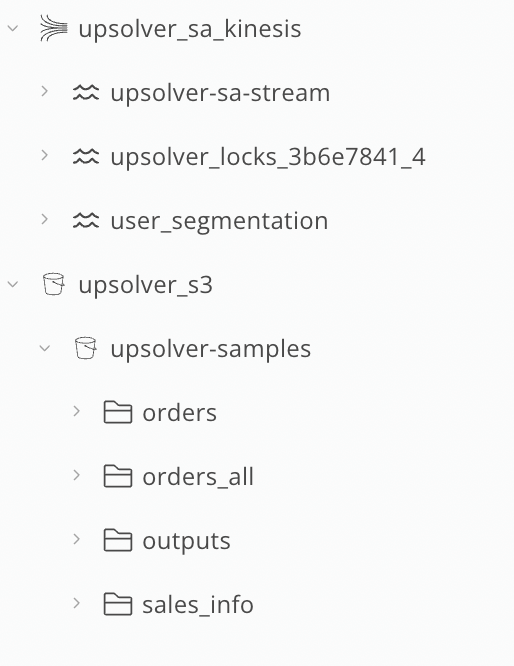Select the upsolver-samples bucket label
Image resolution: width=514 pixels, height=666 pixels.
click(211, 349)
